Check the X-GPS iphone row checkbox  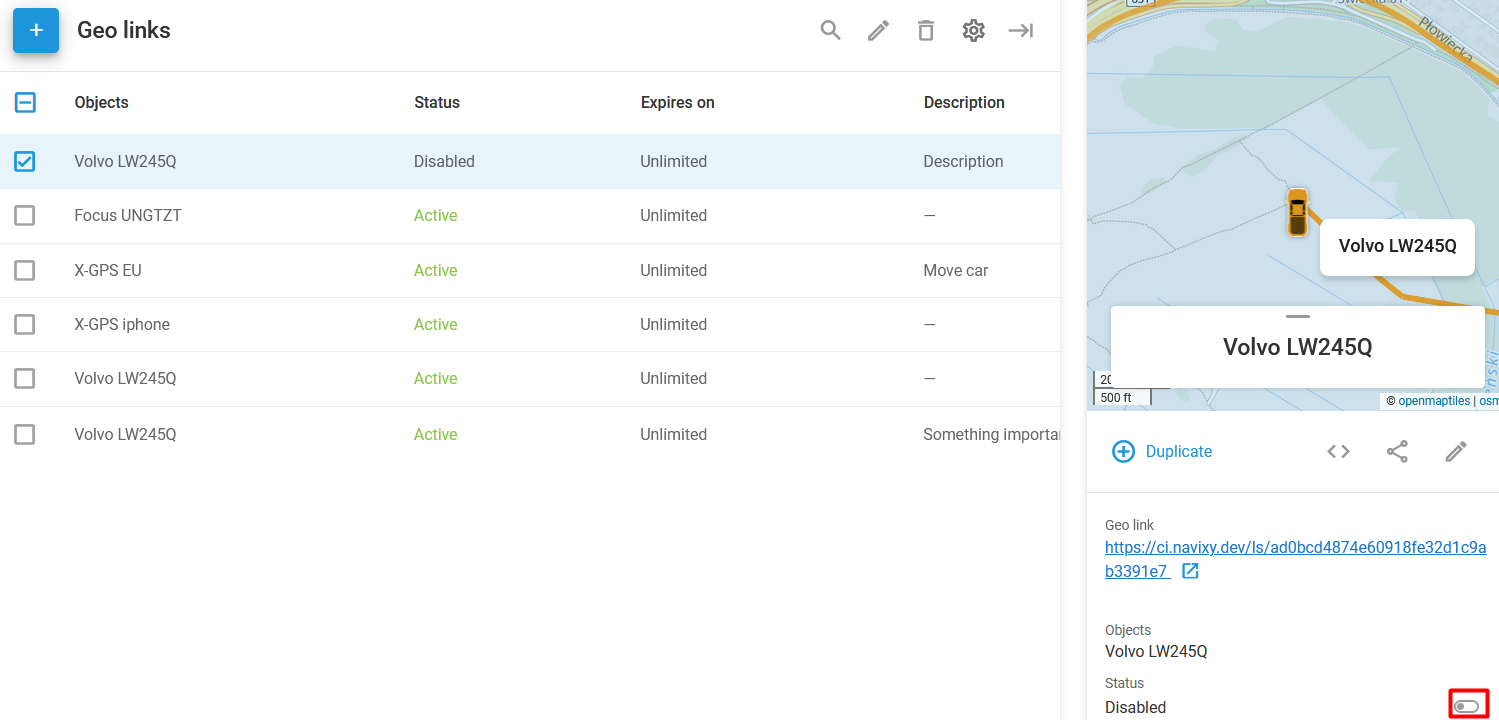pyautogui.click(x=25, y=324)
